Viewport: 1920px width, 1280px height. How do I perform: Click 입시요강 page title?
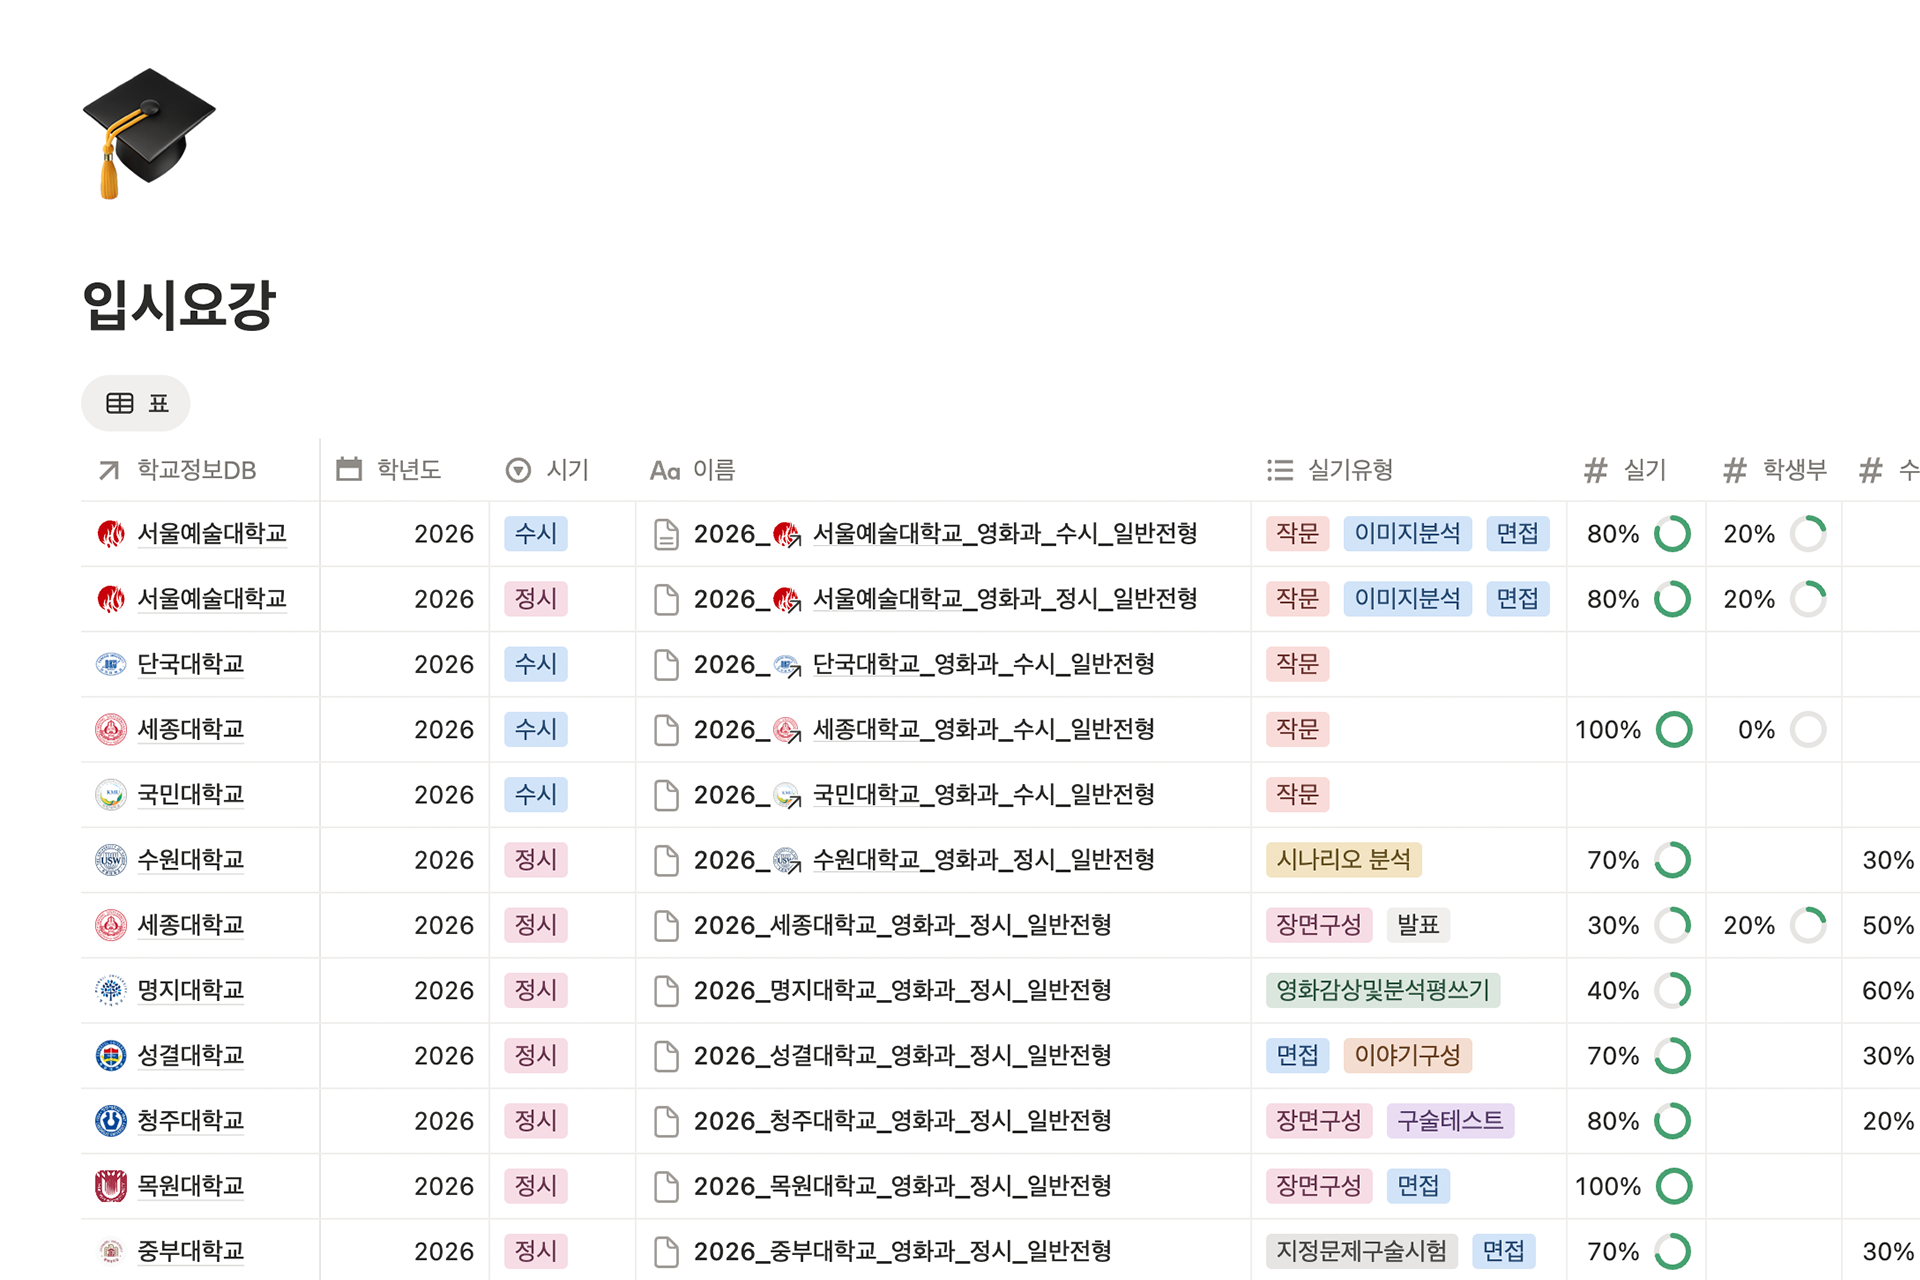pos(179,305)
